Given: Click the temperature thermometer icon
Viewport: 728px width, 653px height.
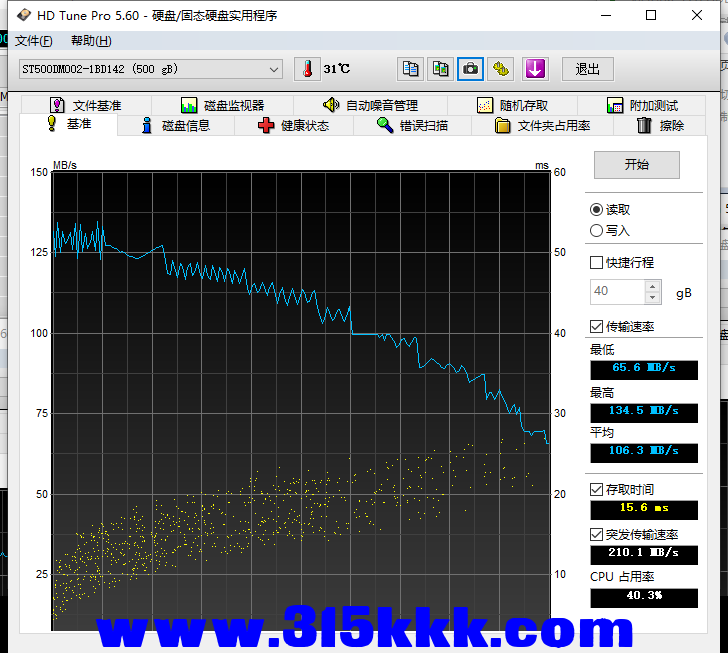Looking at the screenshot, I should [308, 69].
